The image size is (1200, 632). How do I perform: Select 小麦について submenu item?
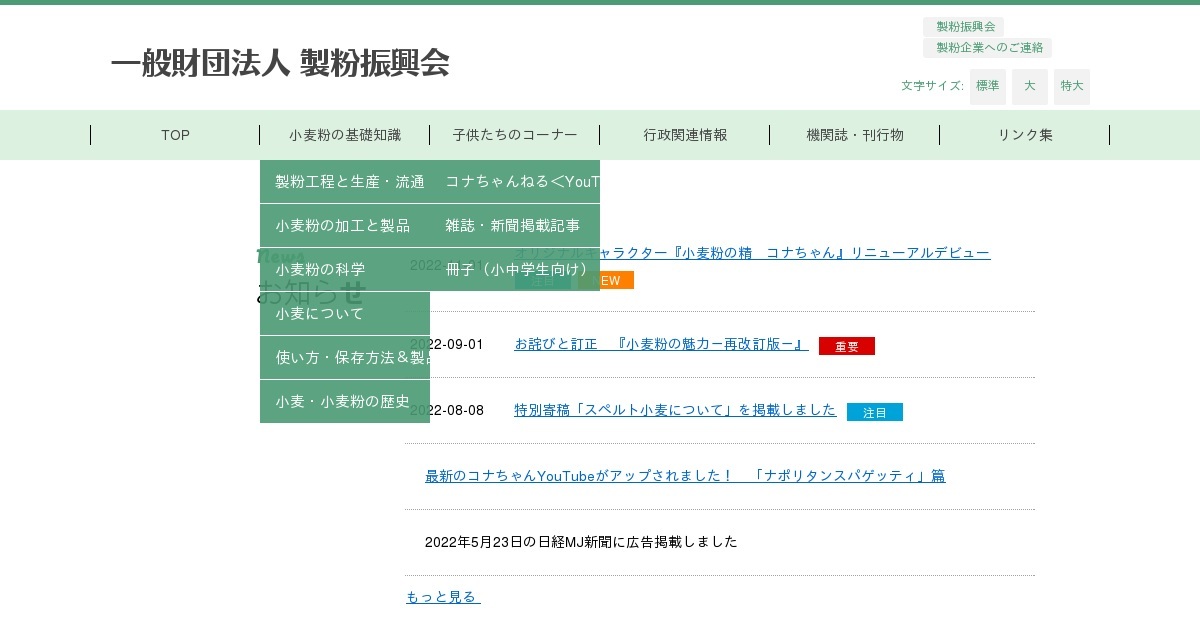pos(345,314)
